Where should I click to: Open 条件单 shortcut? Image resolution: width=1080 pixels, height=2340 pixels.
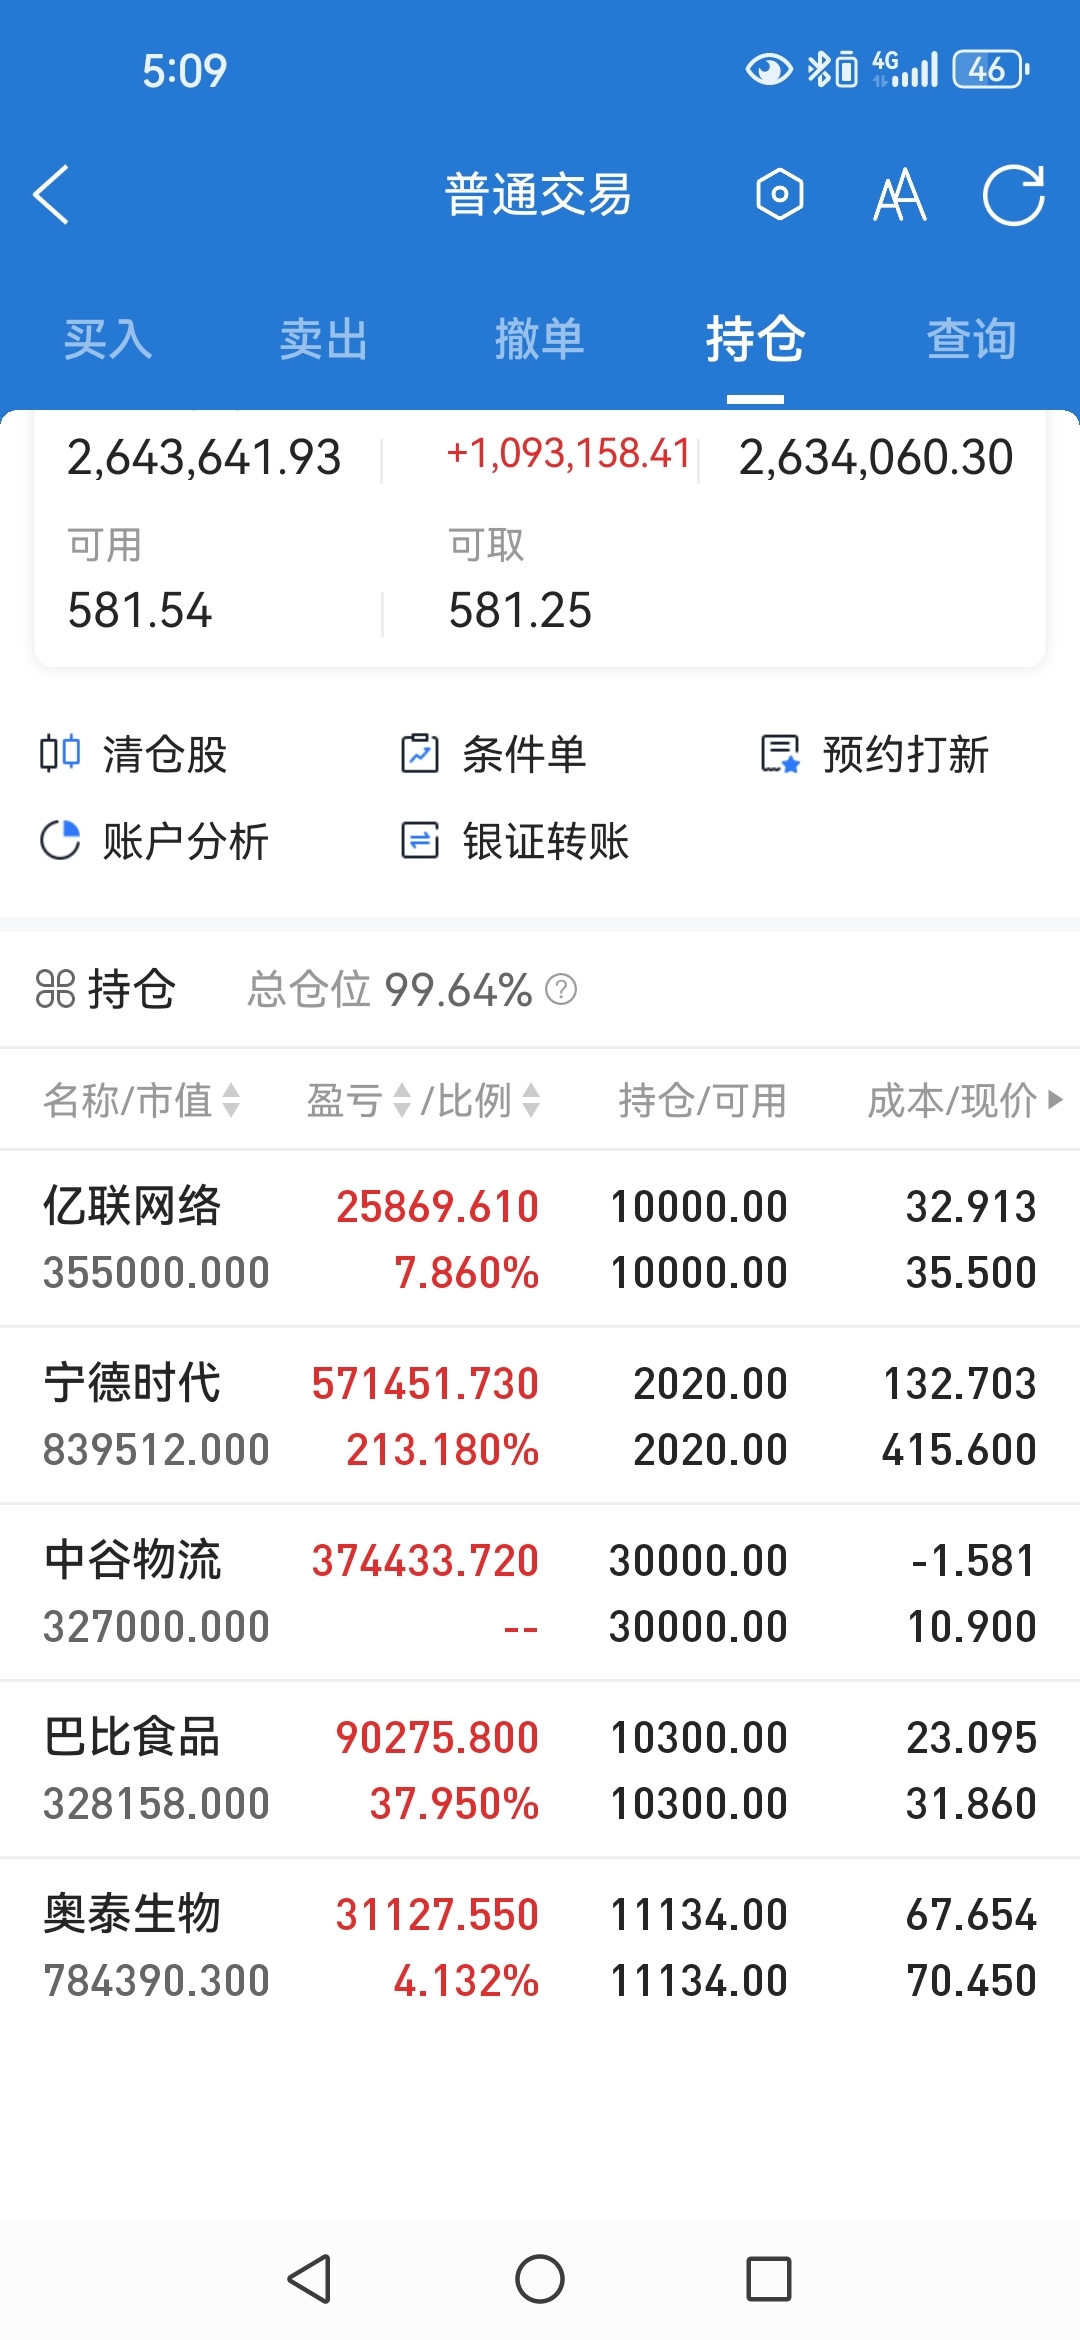point(493,754)
